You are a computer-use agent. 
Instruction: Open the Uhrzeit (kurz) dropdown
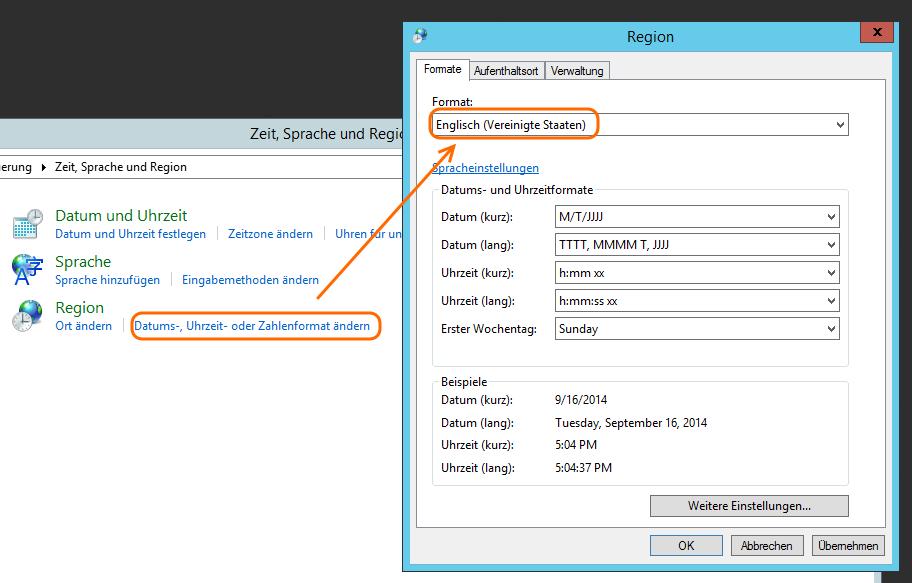point(697,273)
